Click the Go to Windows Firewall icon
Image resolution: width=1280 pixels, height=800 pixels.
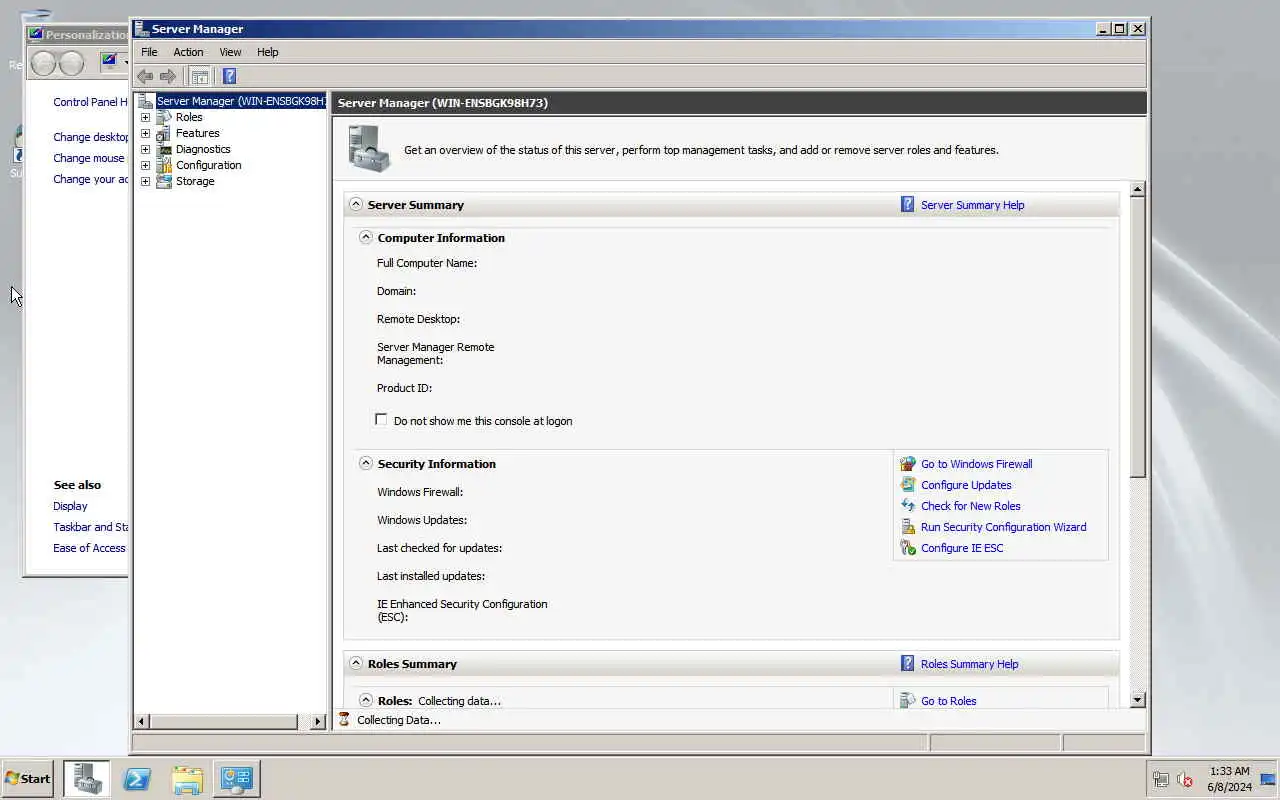pyautogui.click(x=907, y=464)
